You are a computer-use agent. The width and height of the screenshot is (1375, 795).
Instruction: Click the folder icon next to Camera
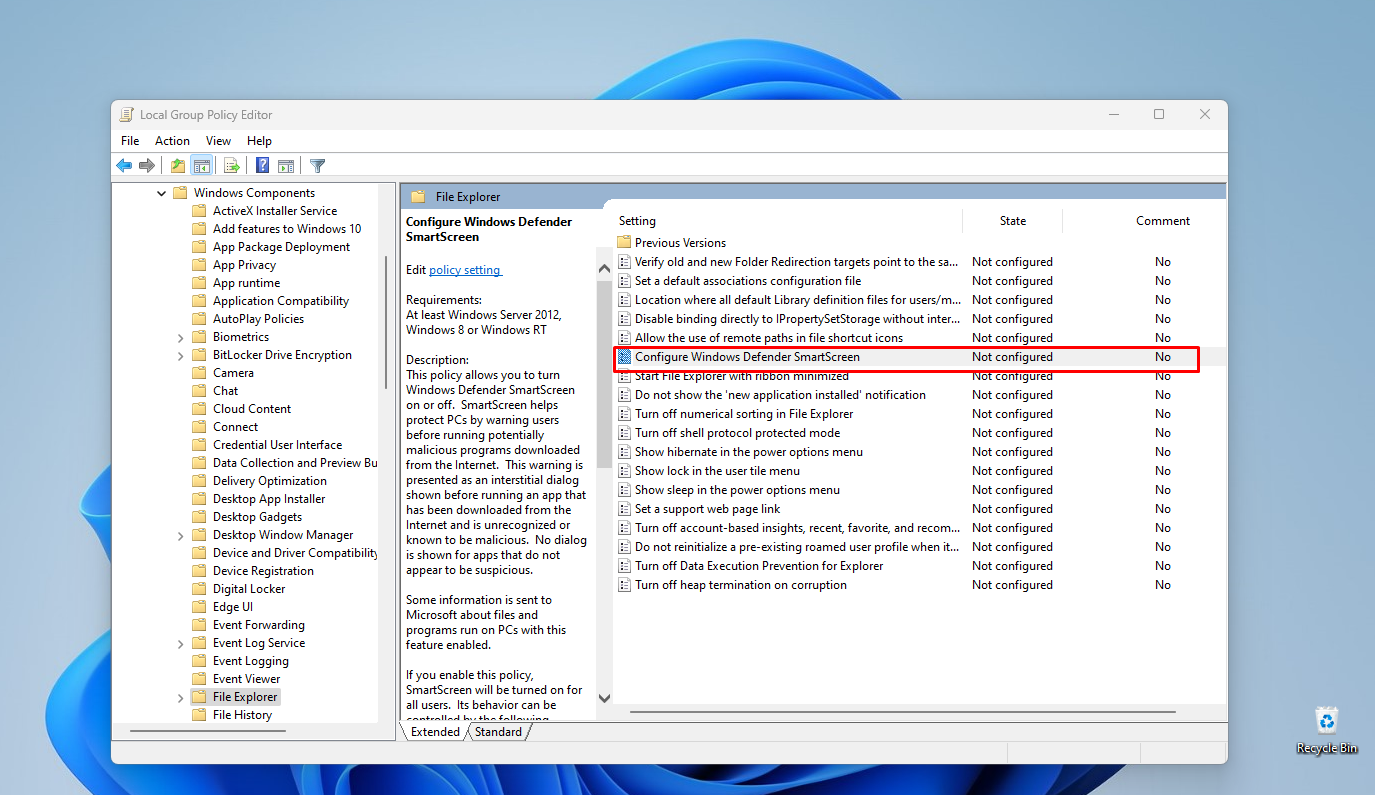pos(199,373)
